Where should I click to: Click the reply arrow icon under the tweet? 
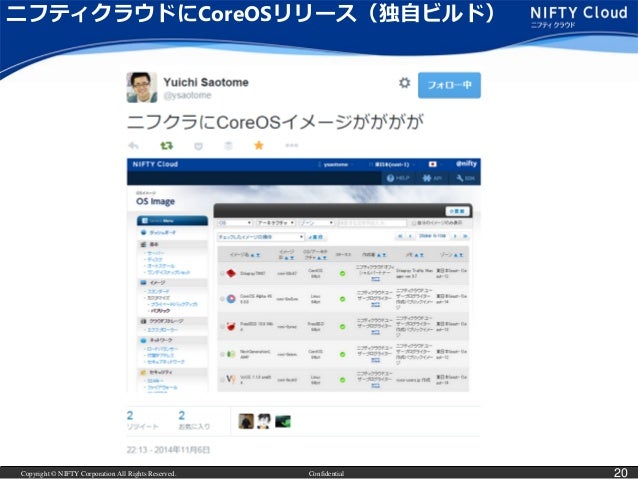[133, 145]
